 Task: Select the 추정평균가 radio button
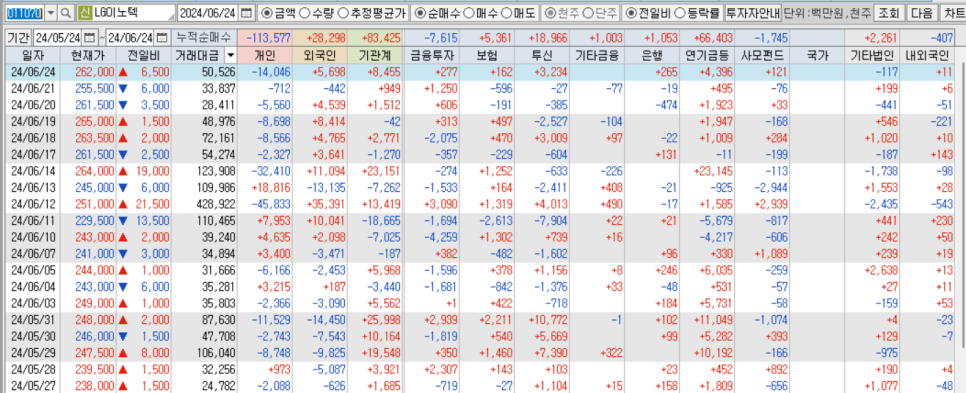343,12
